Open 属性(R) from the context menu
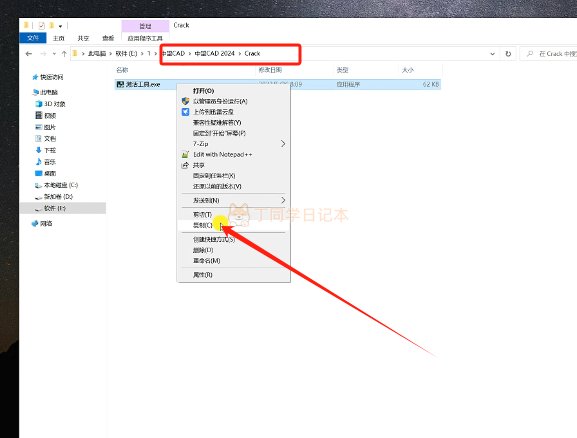 tap(203, 275)
